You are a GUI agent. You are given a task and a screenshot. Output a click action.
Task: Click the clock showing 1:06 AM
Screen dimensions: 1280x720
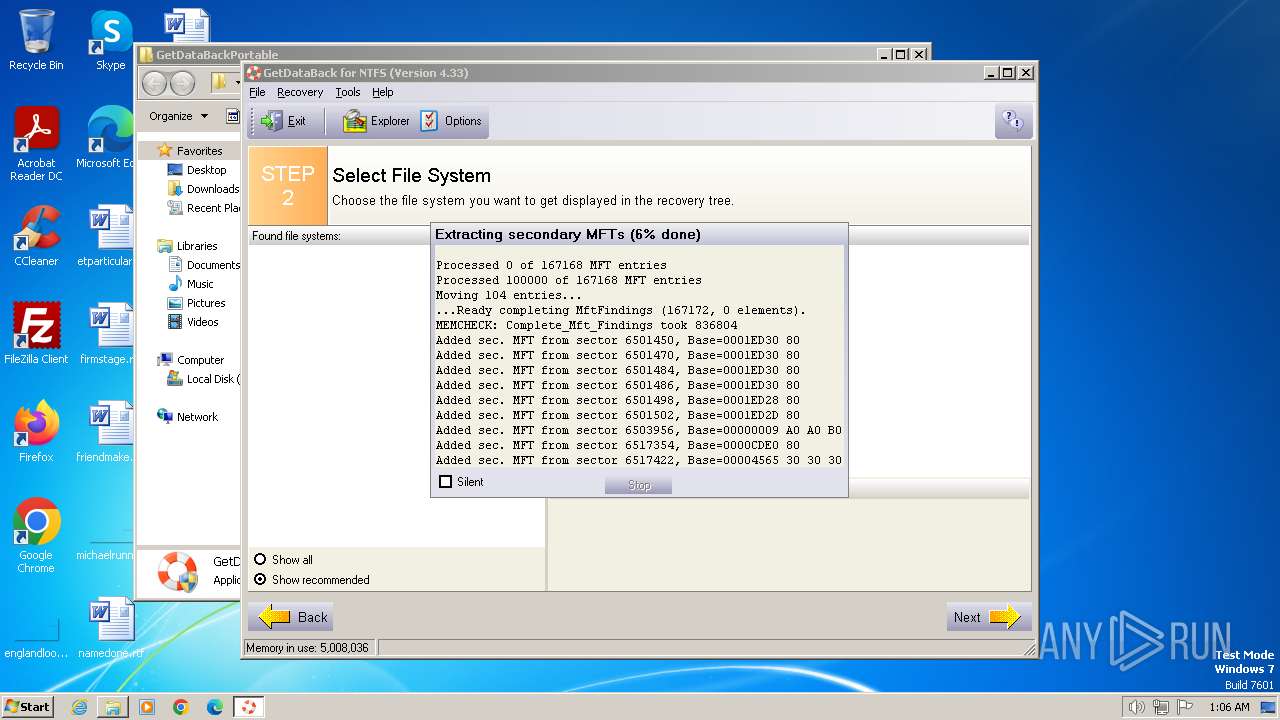tap(1229, 707)
